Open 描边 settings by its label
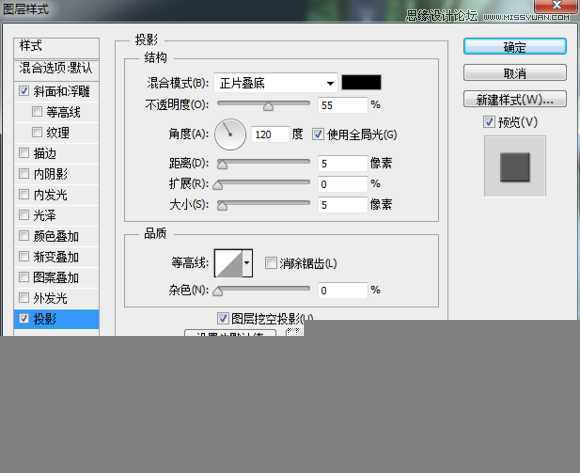This screenshot has height=473, width=580. [x=45, y=153]
